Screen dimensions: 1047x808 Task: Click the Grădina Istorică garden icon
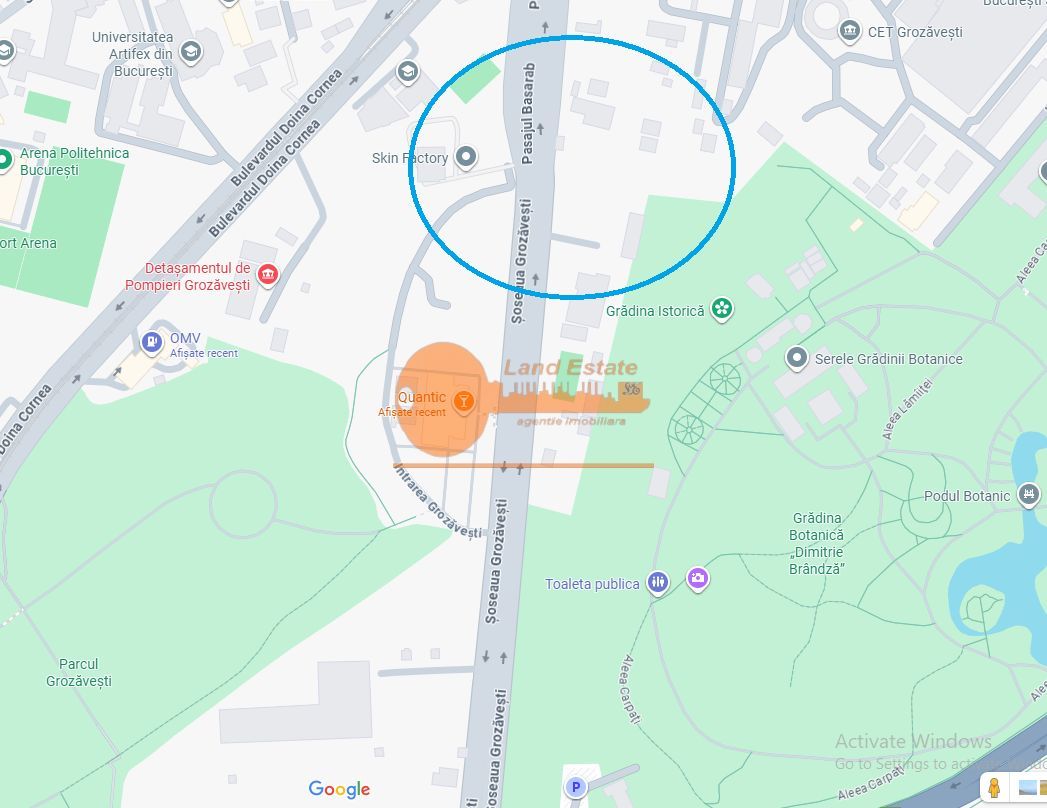tap(722, 309)
